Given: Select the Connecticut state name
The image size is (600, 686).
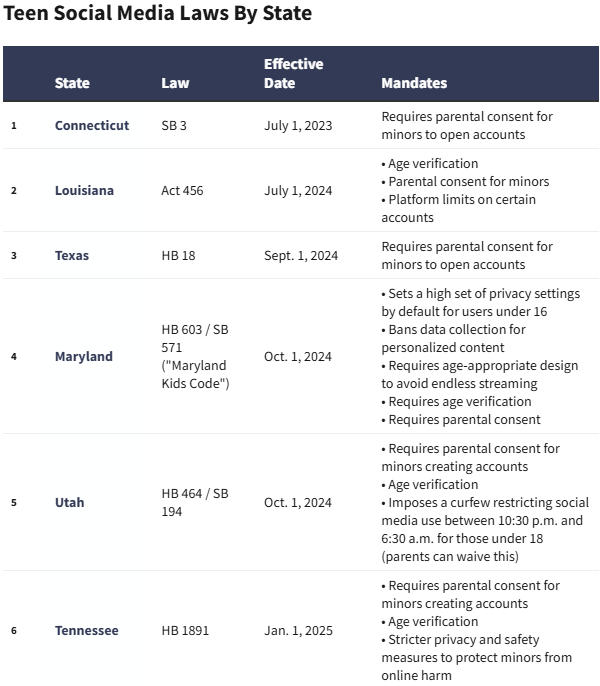Looking at the screenshot, I should [x=92, y=126].
